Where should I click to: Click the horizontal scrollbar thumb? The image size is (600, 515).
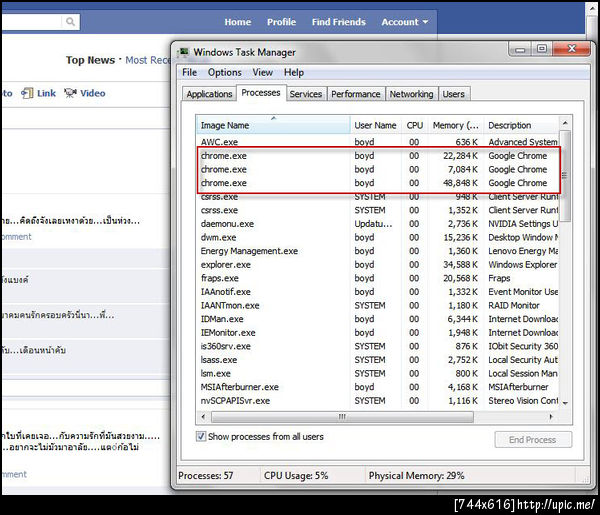[342, 417]
